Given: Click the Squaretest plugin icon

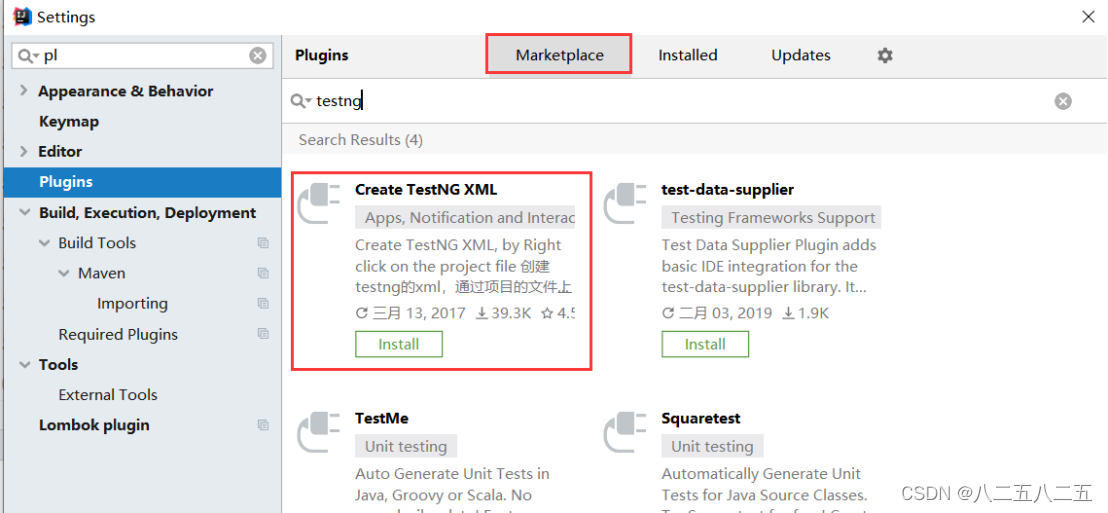Looking at the screenshot, I should coord(625,432).
